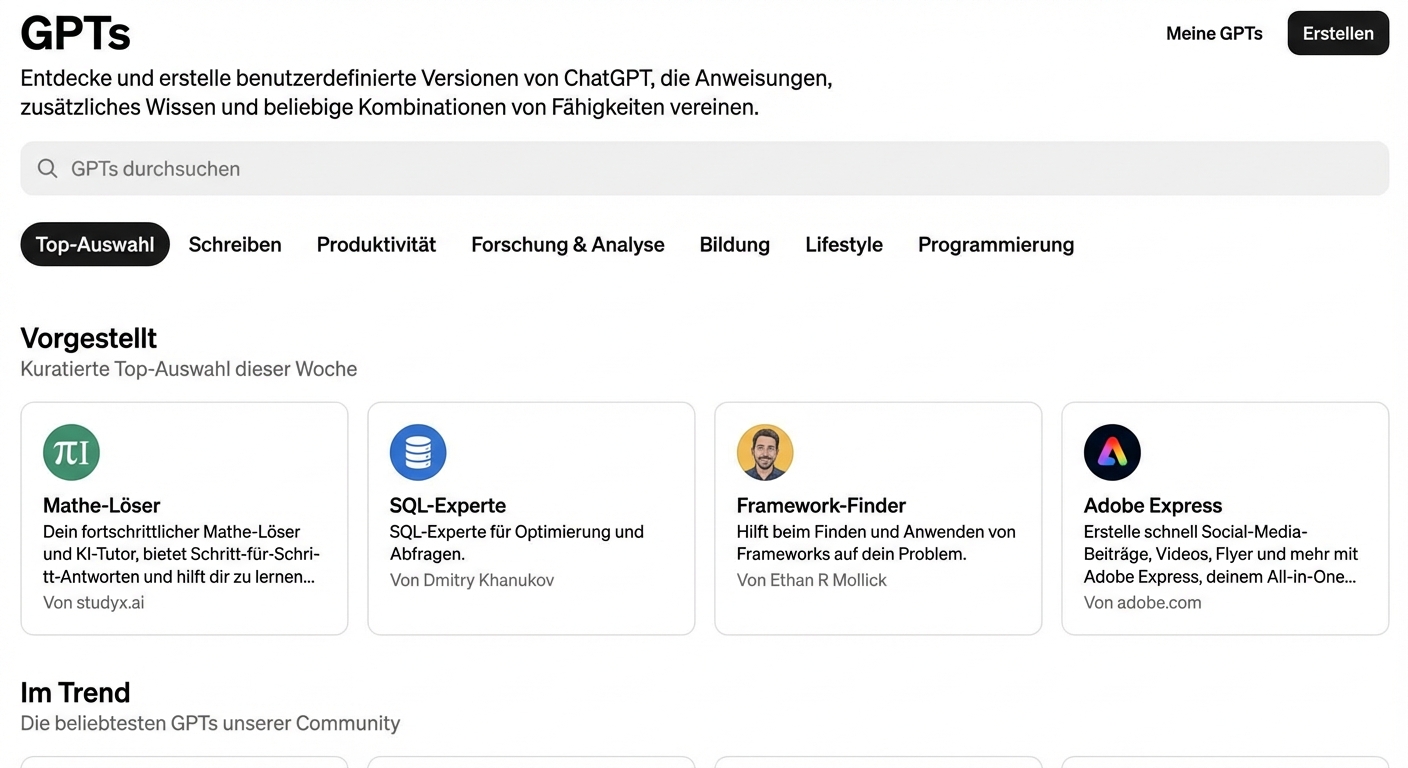Screen dimensions: 1408x768
Task: Click the SQL-Experte blue database icon
Action: pos(418,452)
